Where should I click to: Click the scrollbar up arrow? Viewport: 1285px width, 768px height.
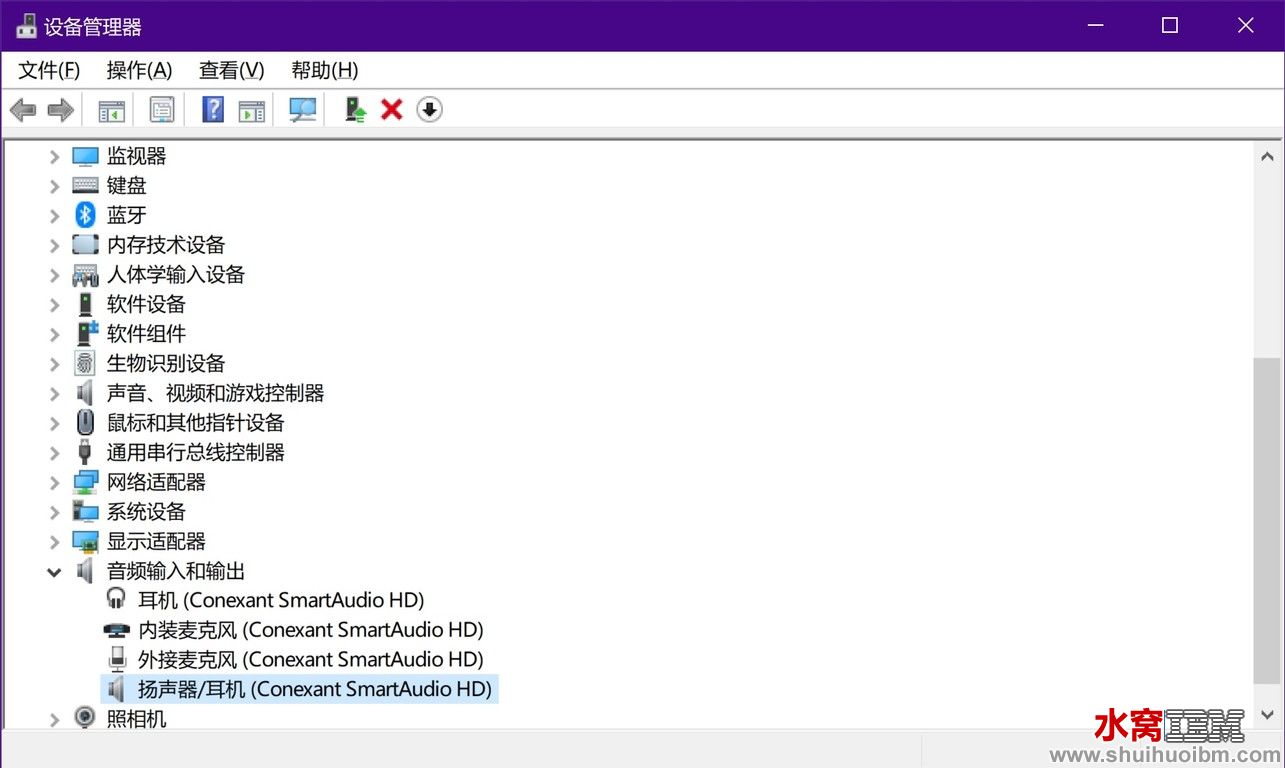tap(1267, 157)
